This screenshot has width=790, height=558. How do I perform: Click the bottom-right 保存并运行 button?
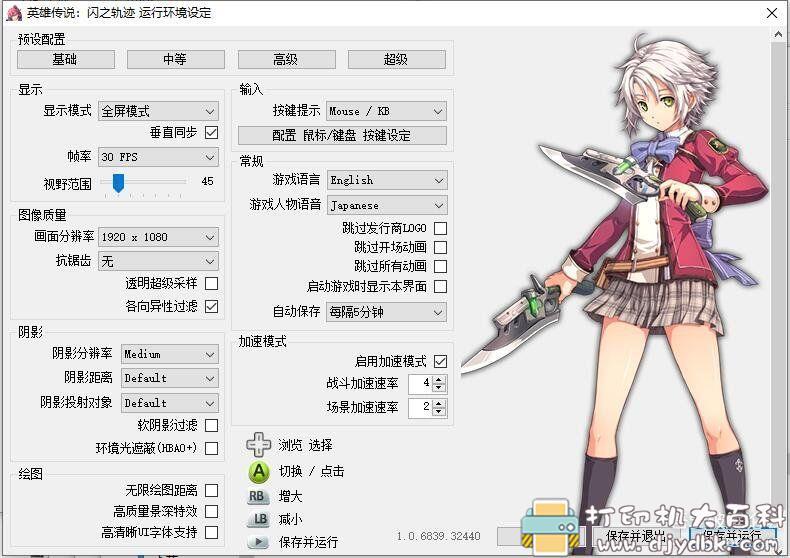coord(732,536)
